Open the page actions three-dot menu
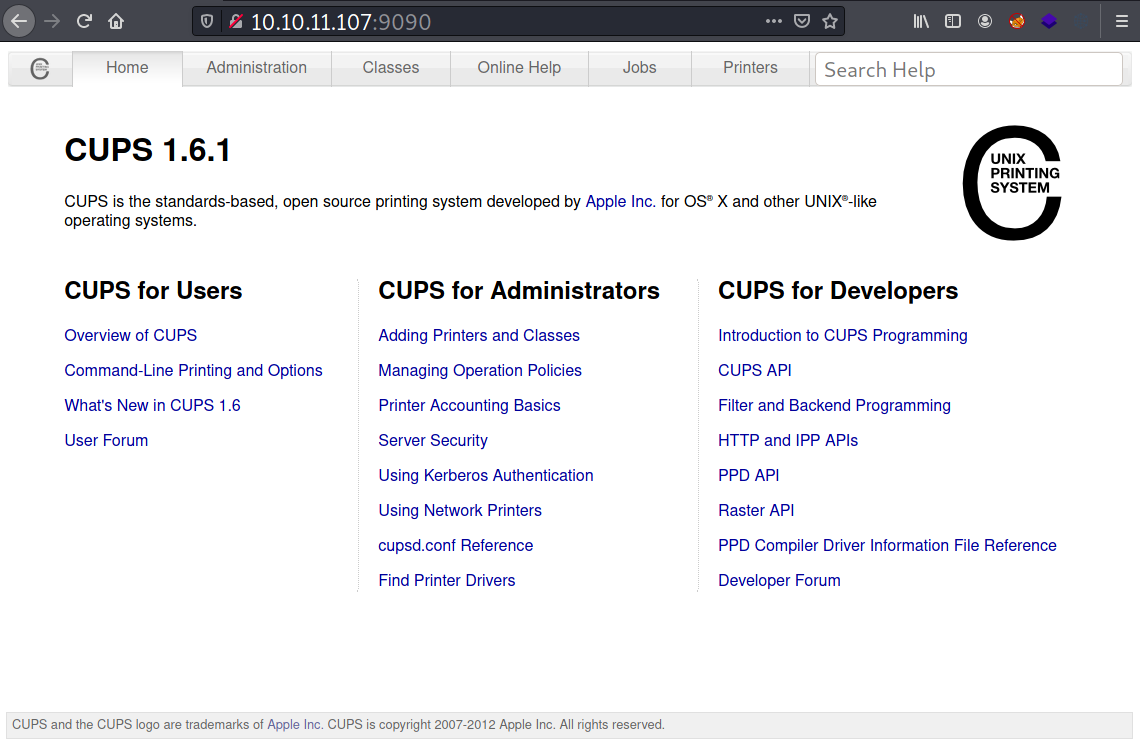 pyautogui.click(x=774, y=20)
